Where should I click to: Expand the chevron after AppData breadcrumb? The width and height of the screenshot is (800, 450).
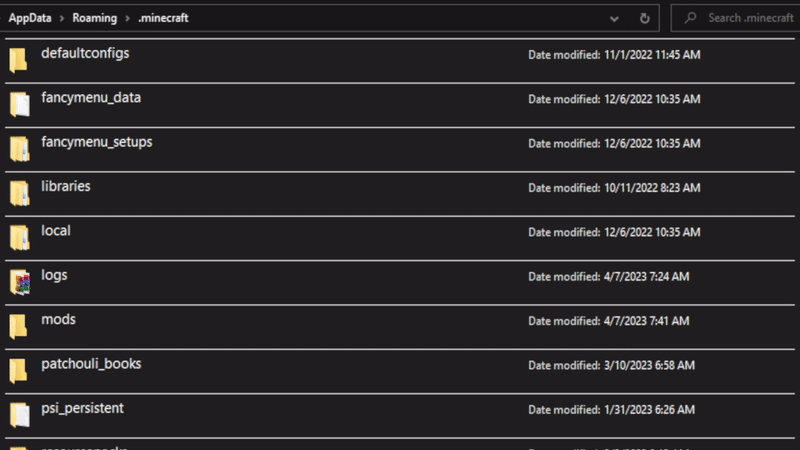(x=62, y=18)
